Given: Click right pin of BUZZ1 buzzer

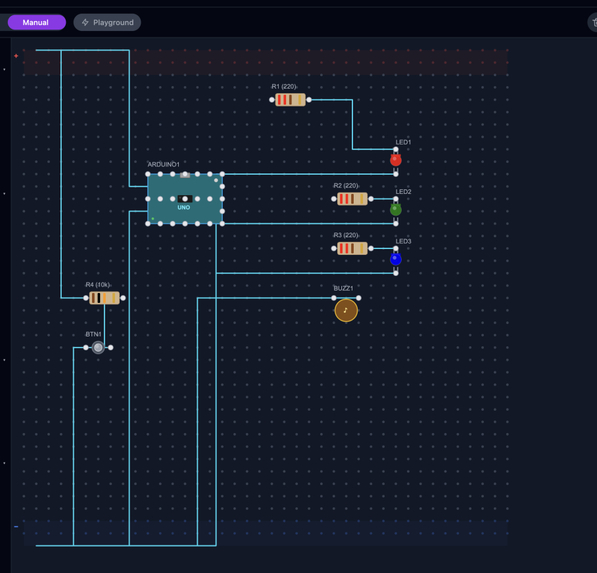Looking at the screenshot, I should click(358, 298).
